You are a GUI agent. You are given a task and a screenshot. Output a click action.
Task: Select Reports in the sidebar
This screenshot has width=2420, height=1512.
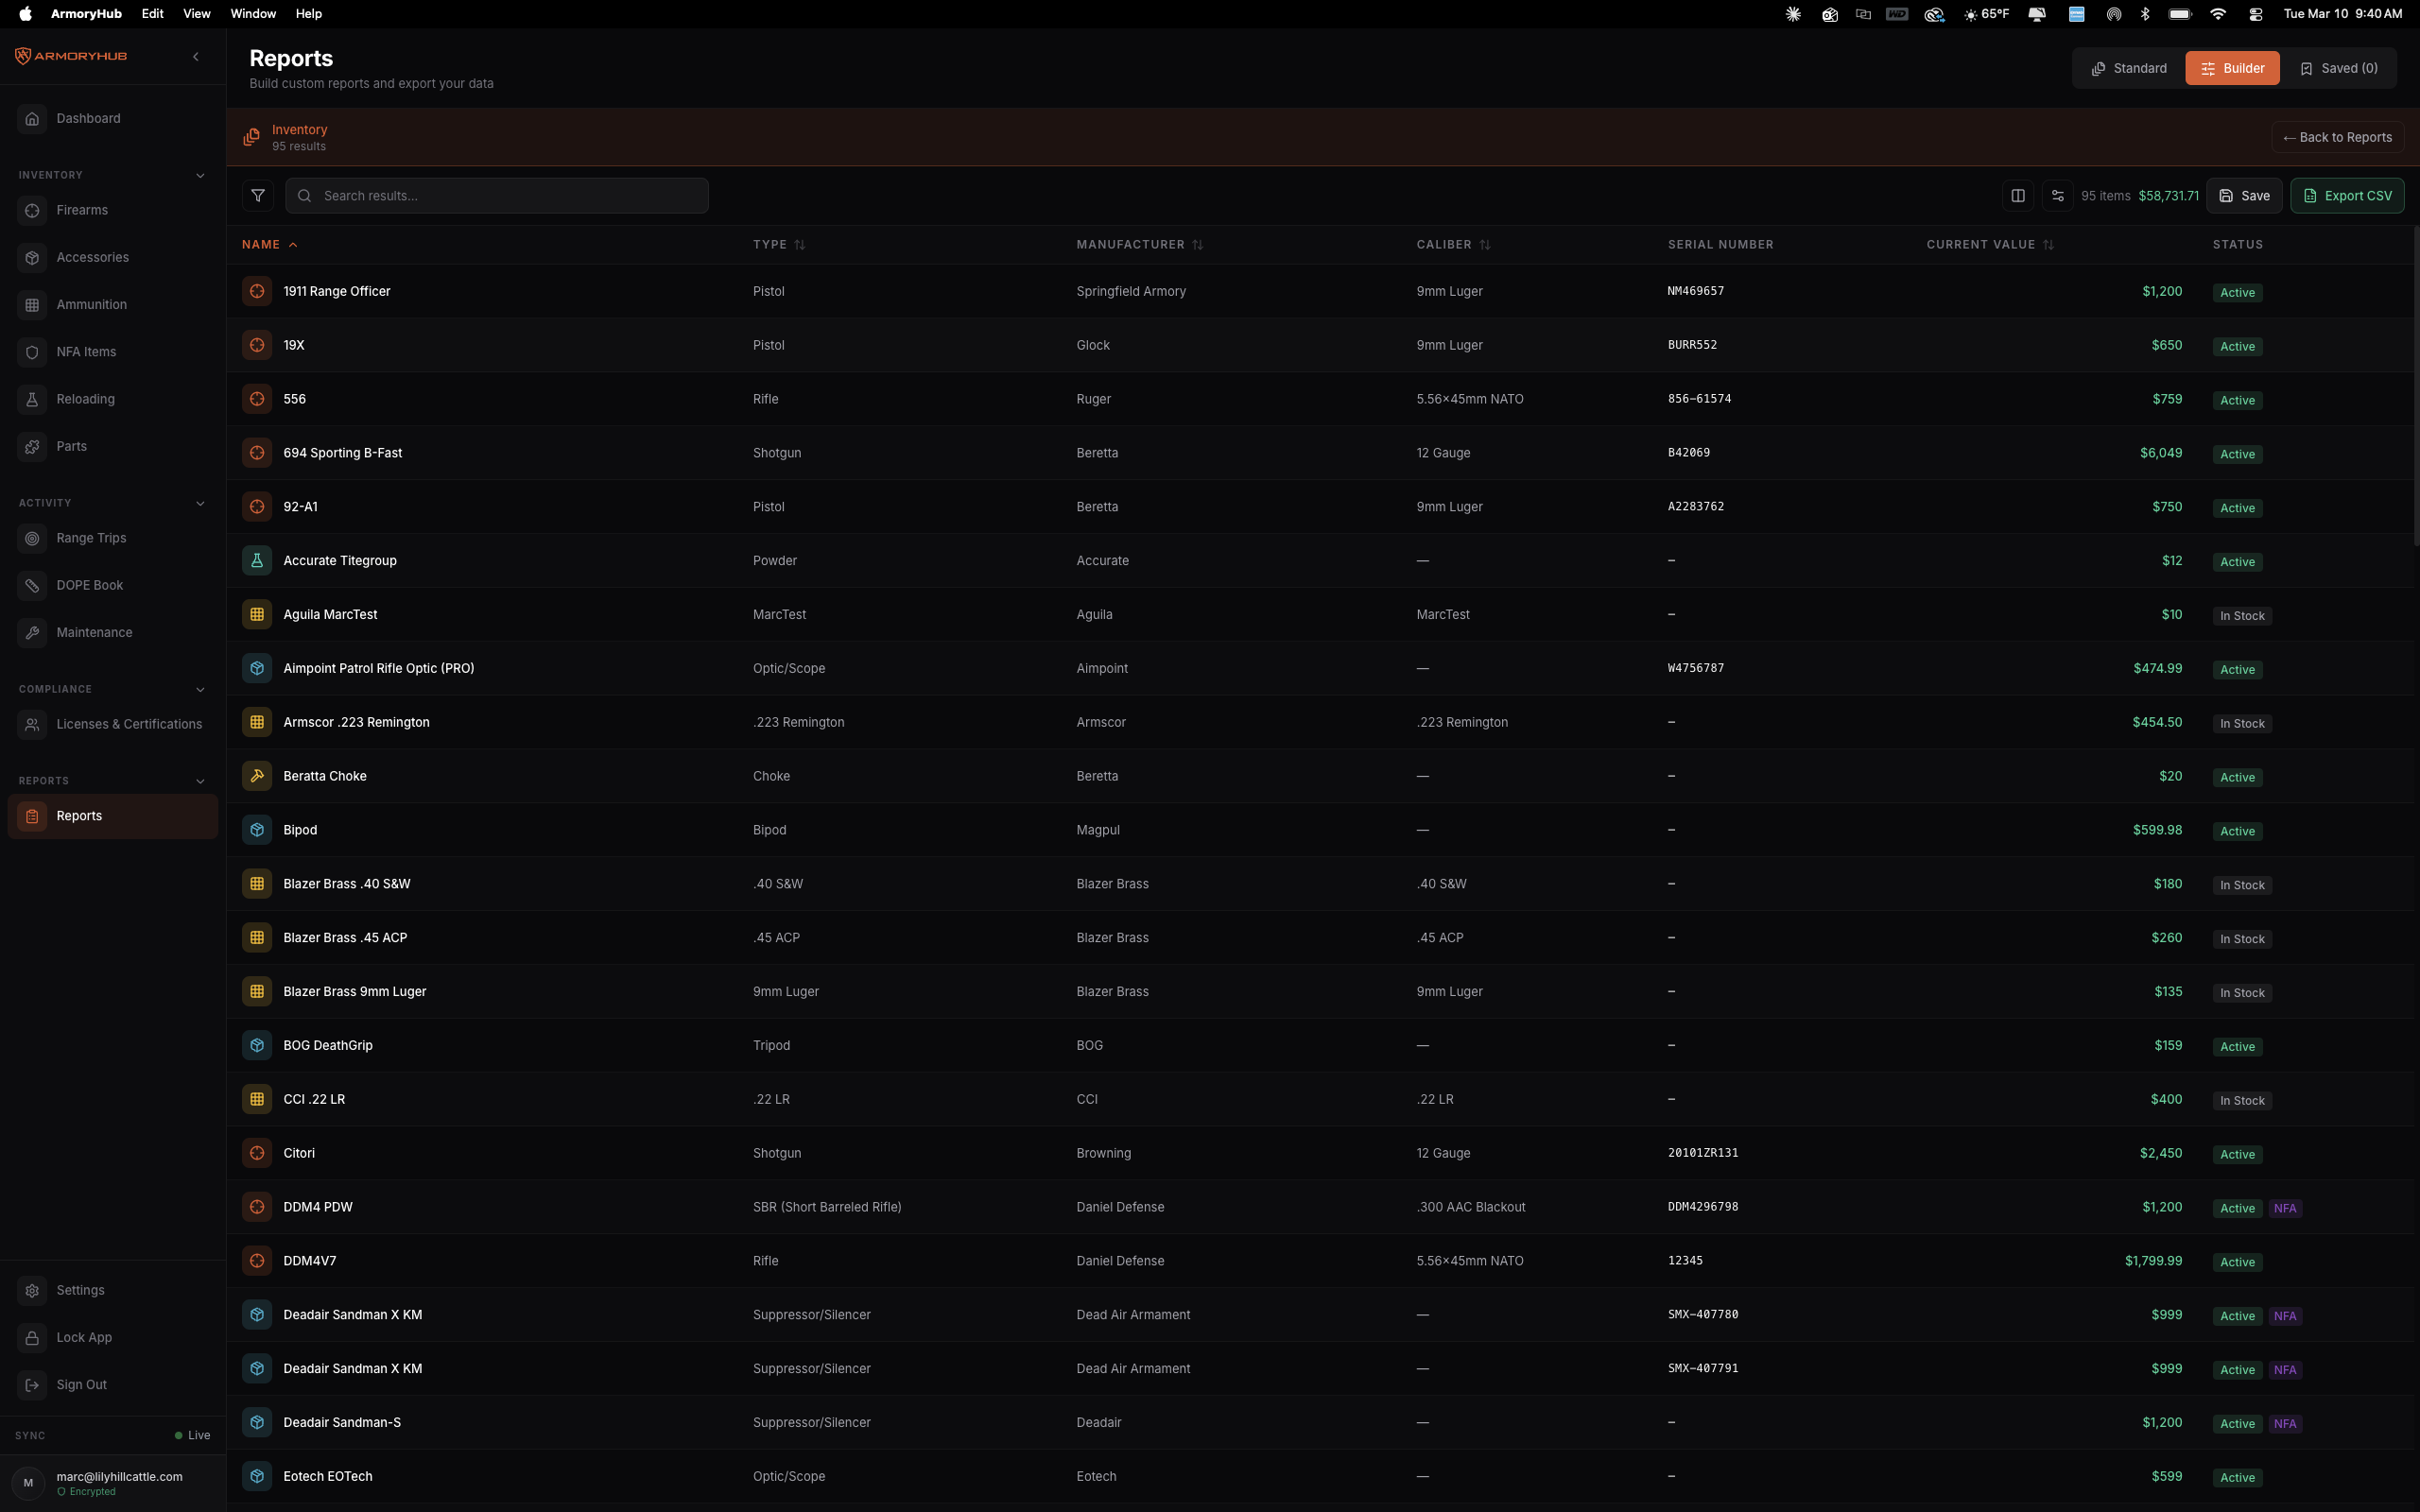(80, 815)
